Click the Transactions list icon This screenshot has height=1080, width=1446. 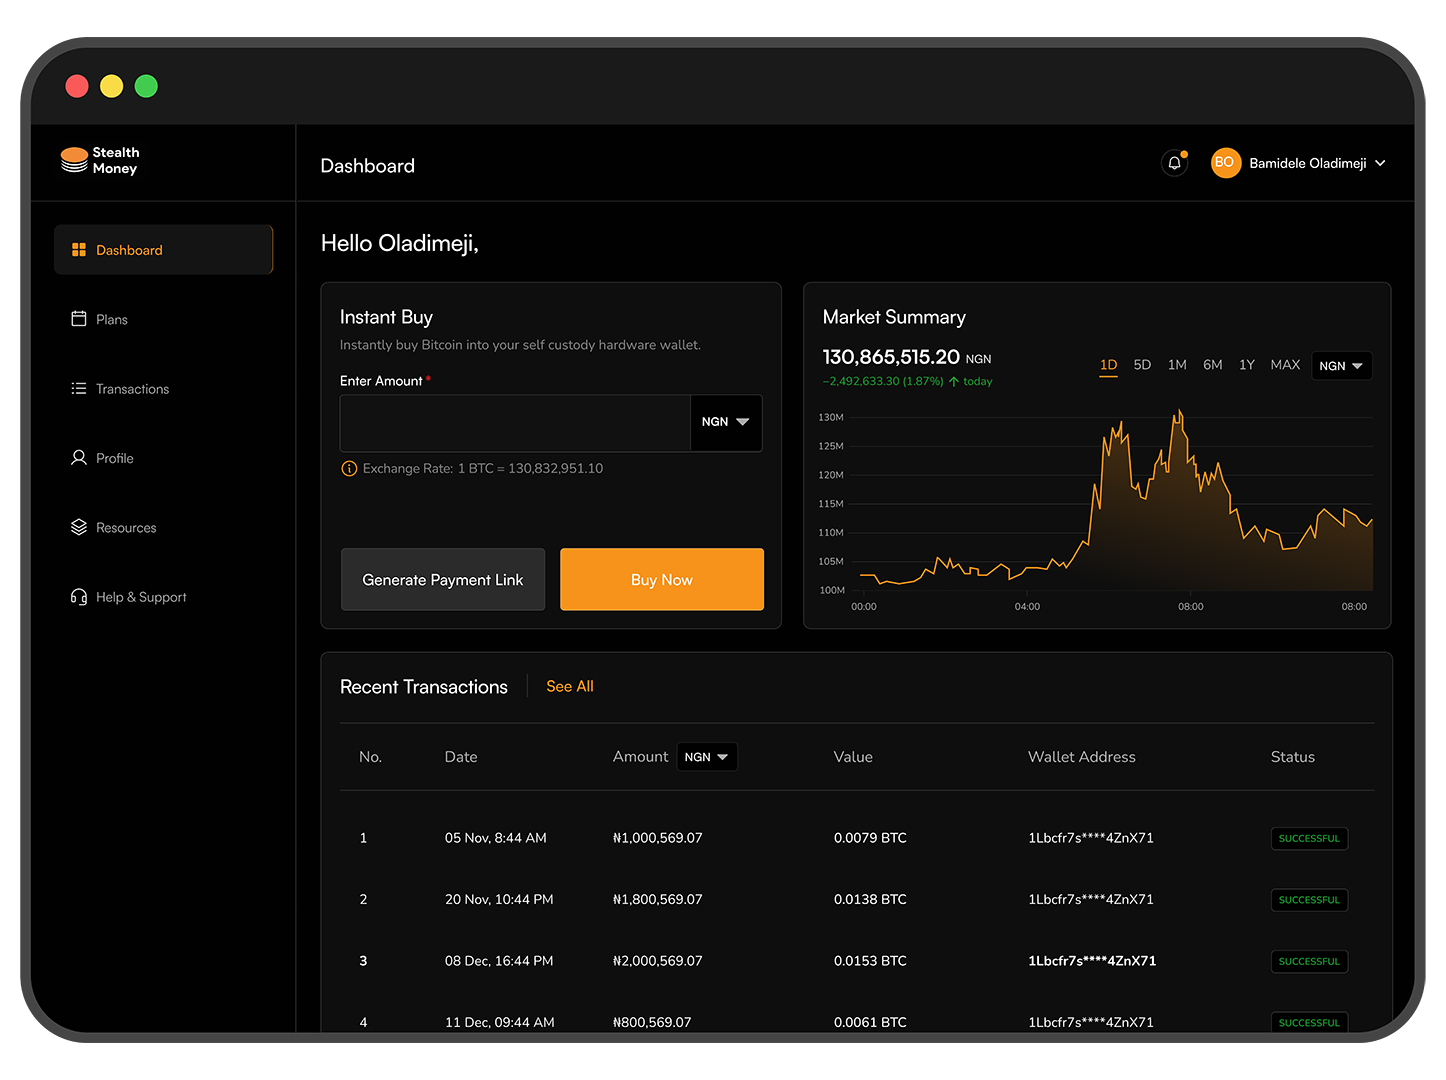tap(79, 388)
